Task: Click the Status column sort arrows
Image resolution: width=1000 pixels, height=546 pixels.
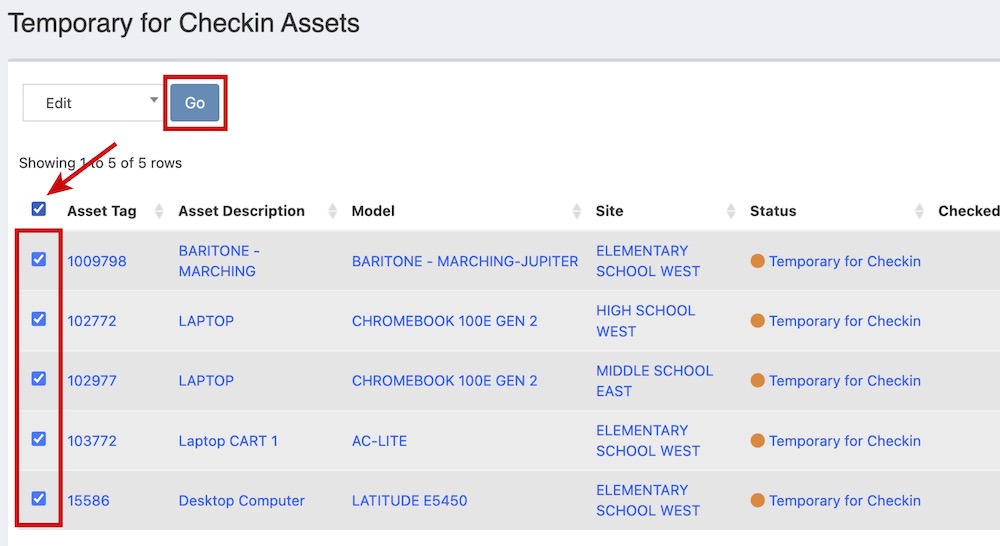Action: [x=919, y=211]
